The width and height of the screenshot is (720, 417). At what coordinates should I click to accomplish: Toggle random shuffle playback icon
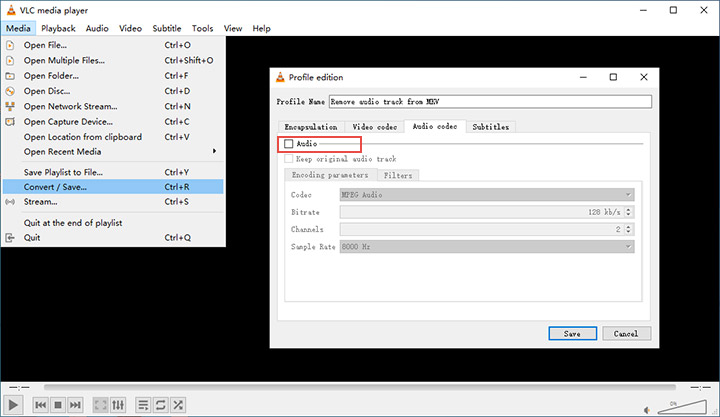point(178,405)
